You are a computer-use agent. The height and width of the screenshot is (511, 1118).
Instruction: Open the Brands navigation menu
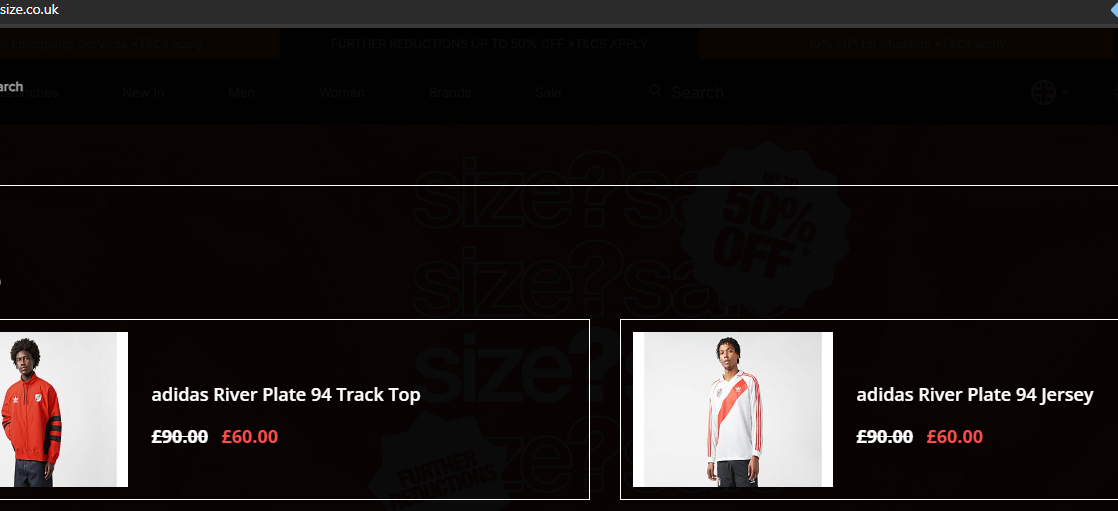450,93
